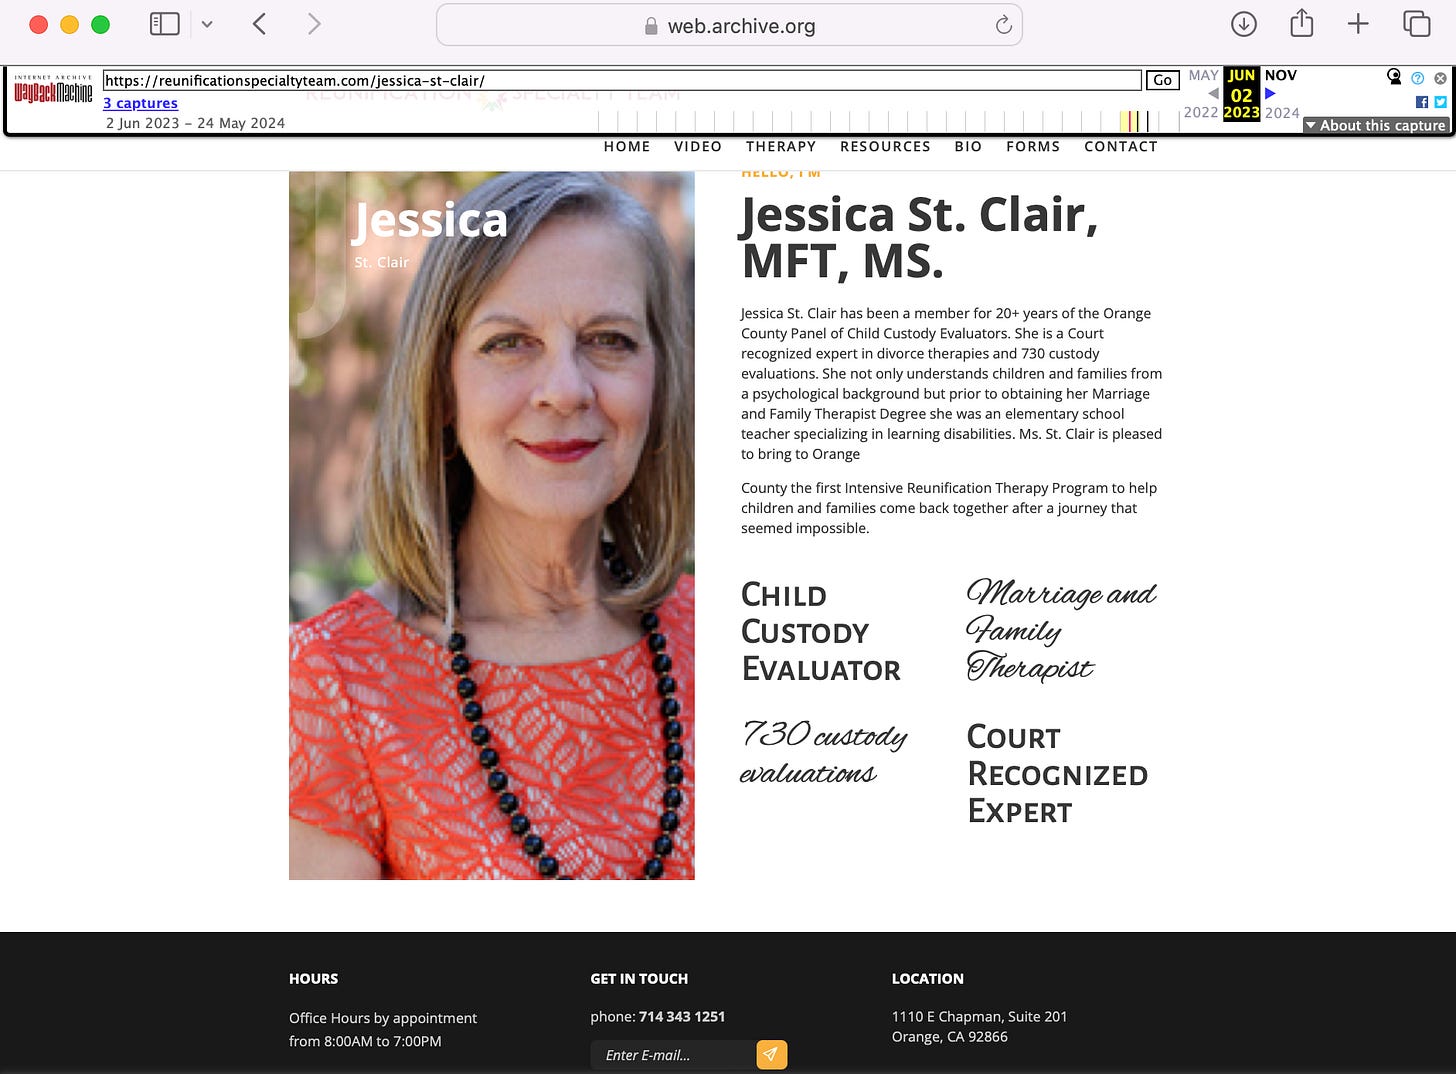Click the Office Hours by appointment text
This screenshot has height=1074, width=1456.
click(x=383, y=1018)
